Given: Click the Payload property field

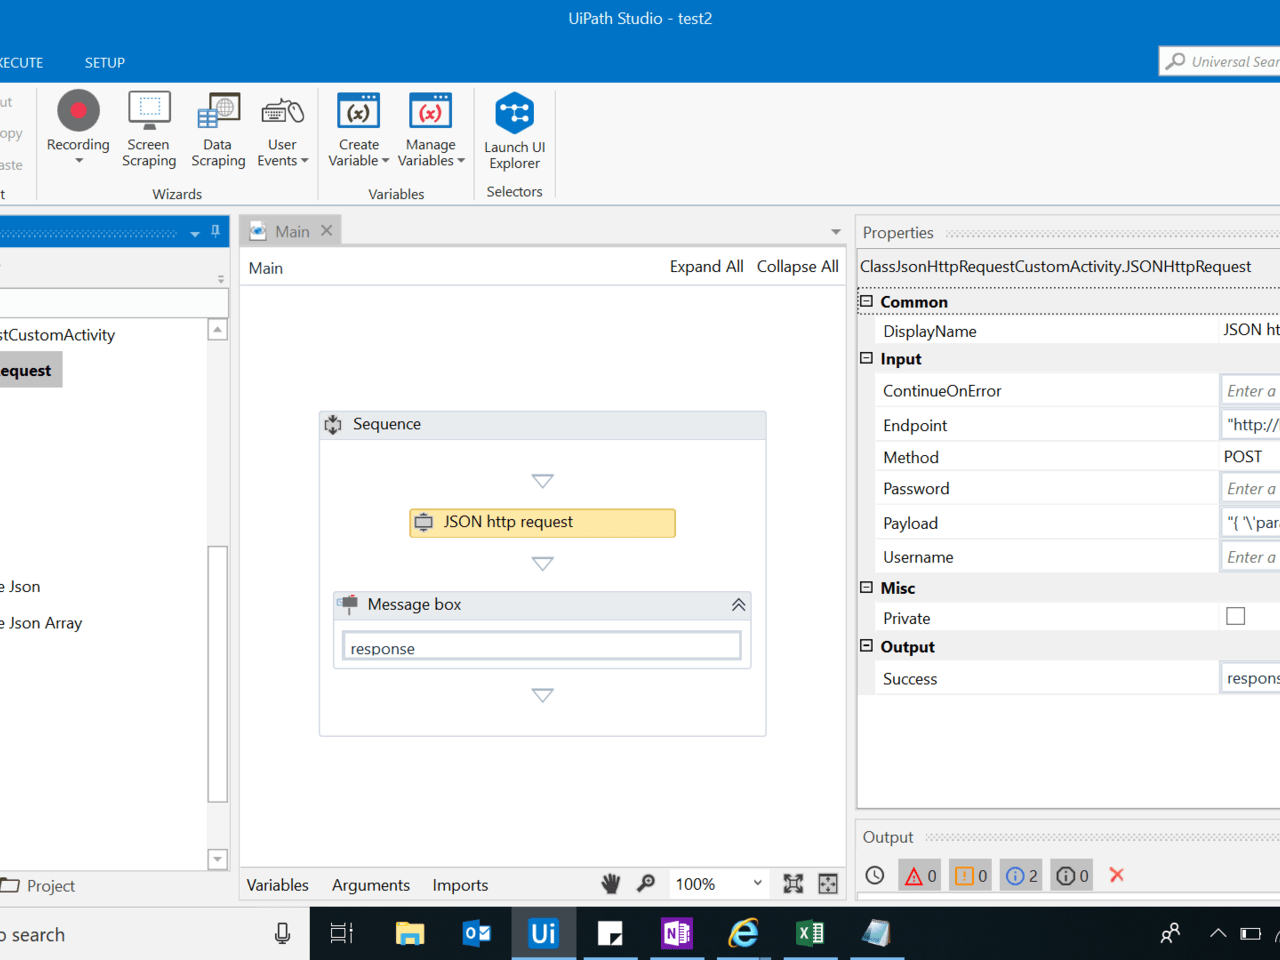Looking at the screenshot, I should coord(1250,522).
